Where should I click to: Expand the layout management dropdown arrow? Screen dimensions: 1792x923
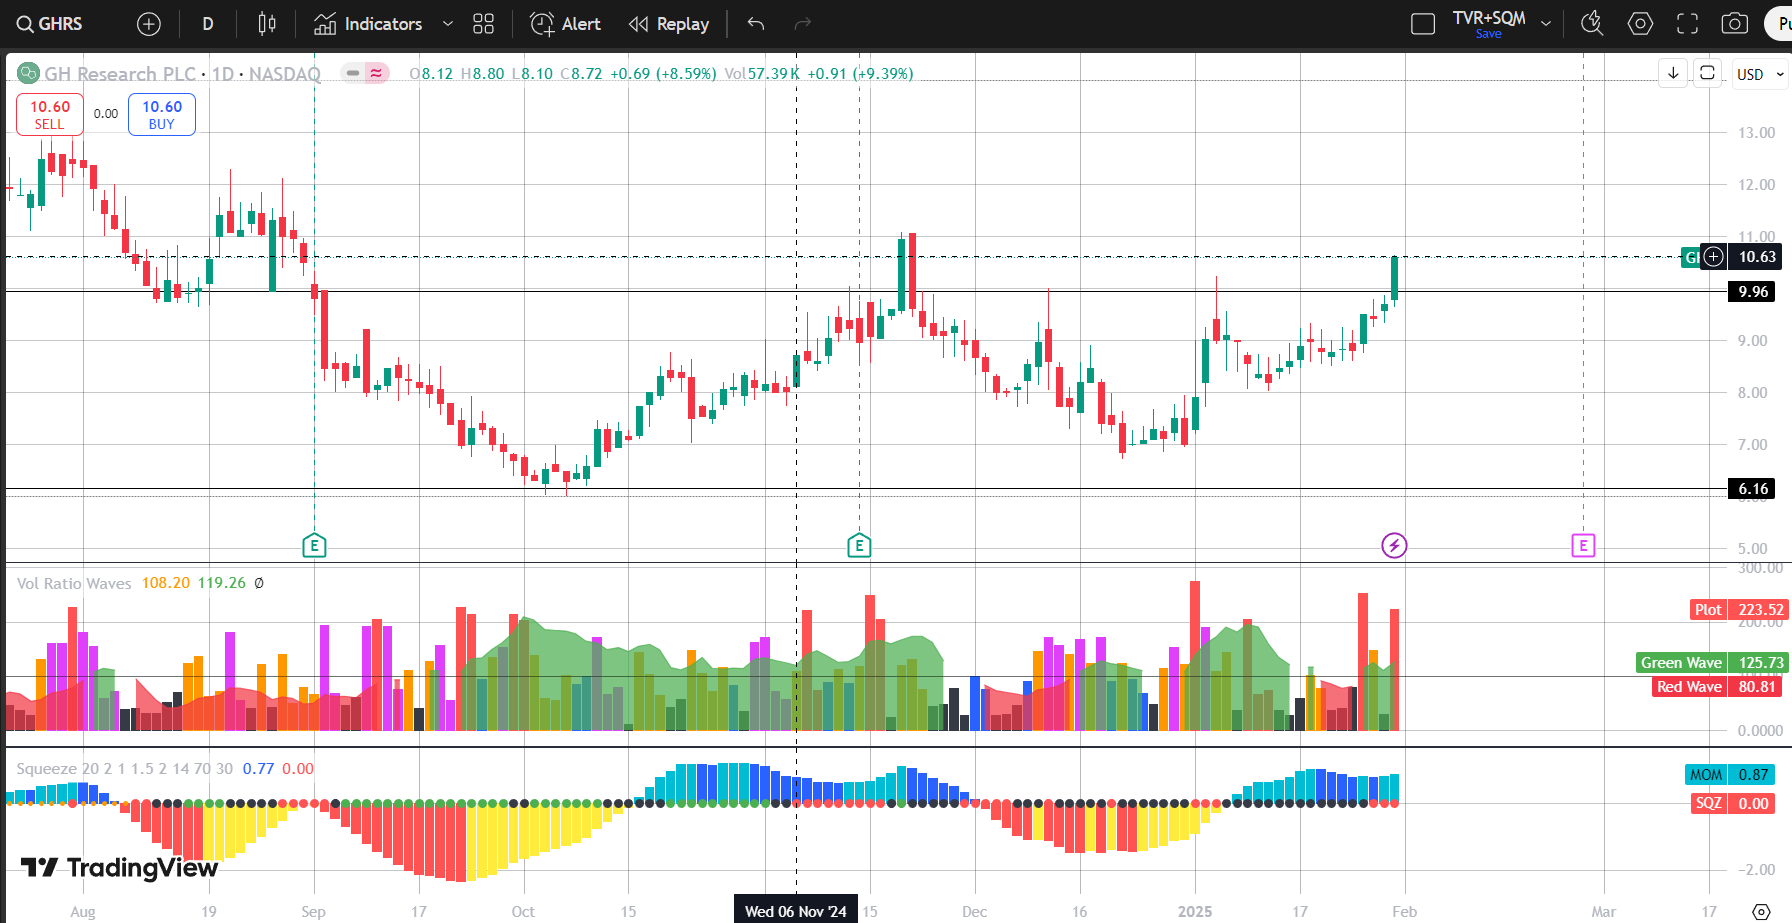click(1546, 24)
